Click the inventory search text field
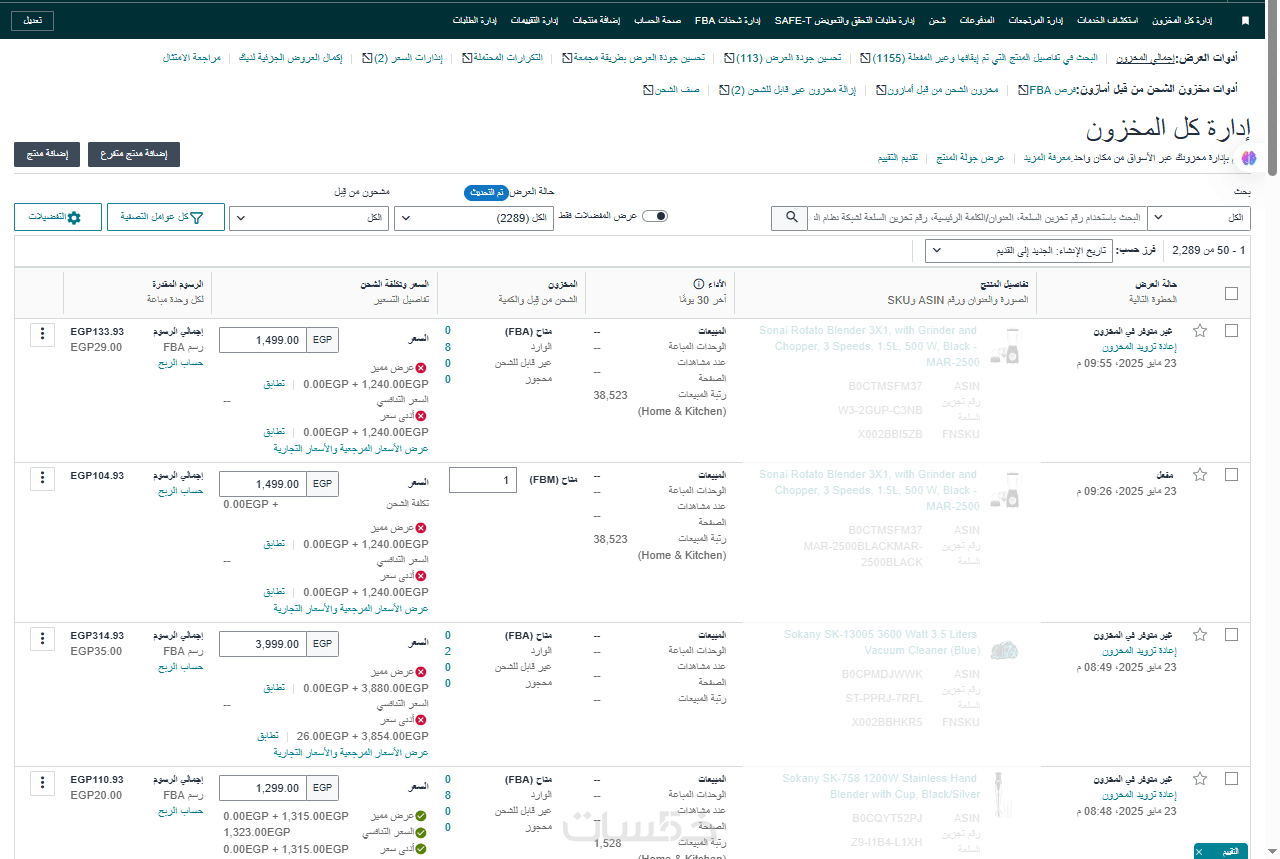1280x859 pixels. (x=976, y=217)
